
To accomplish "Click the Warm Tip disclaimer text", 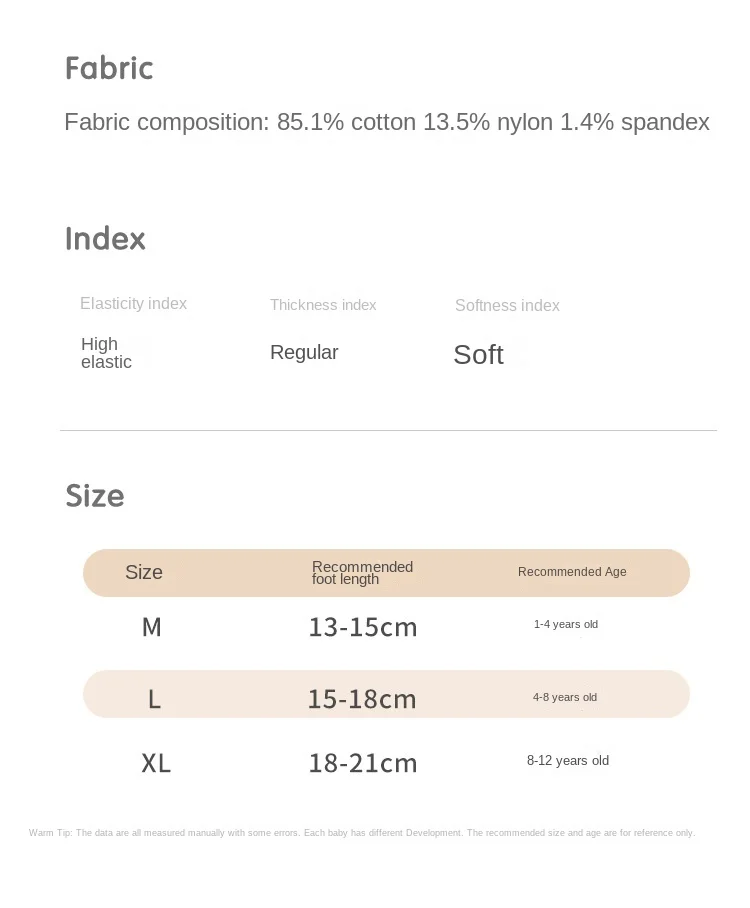I will tap(361, 833).
